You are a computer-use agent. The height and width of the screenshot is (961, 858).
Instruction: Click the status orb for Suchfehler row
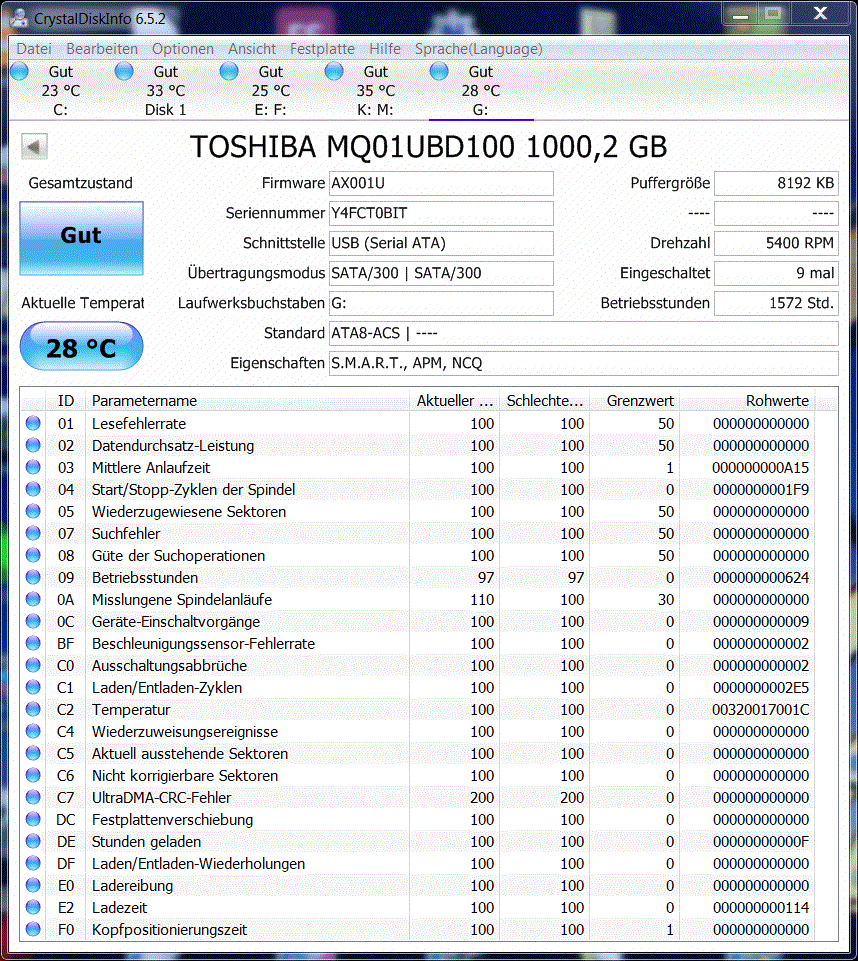(33, 533)
